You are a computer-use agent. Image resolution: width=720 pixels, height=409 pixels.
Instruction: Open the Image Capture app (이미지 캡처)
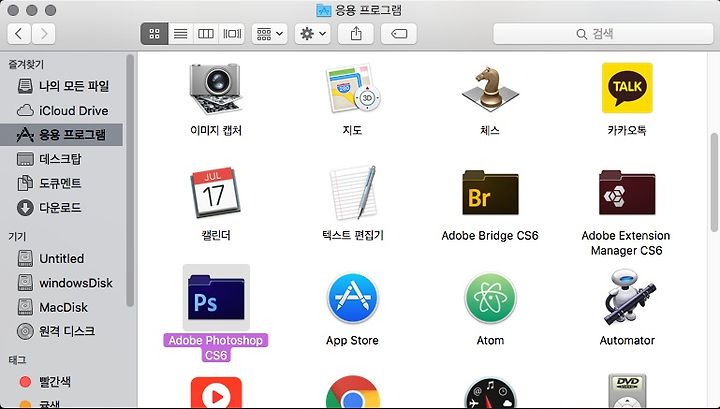pyautogui.click(x=215, y=88)
